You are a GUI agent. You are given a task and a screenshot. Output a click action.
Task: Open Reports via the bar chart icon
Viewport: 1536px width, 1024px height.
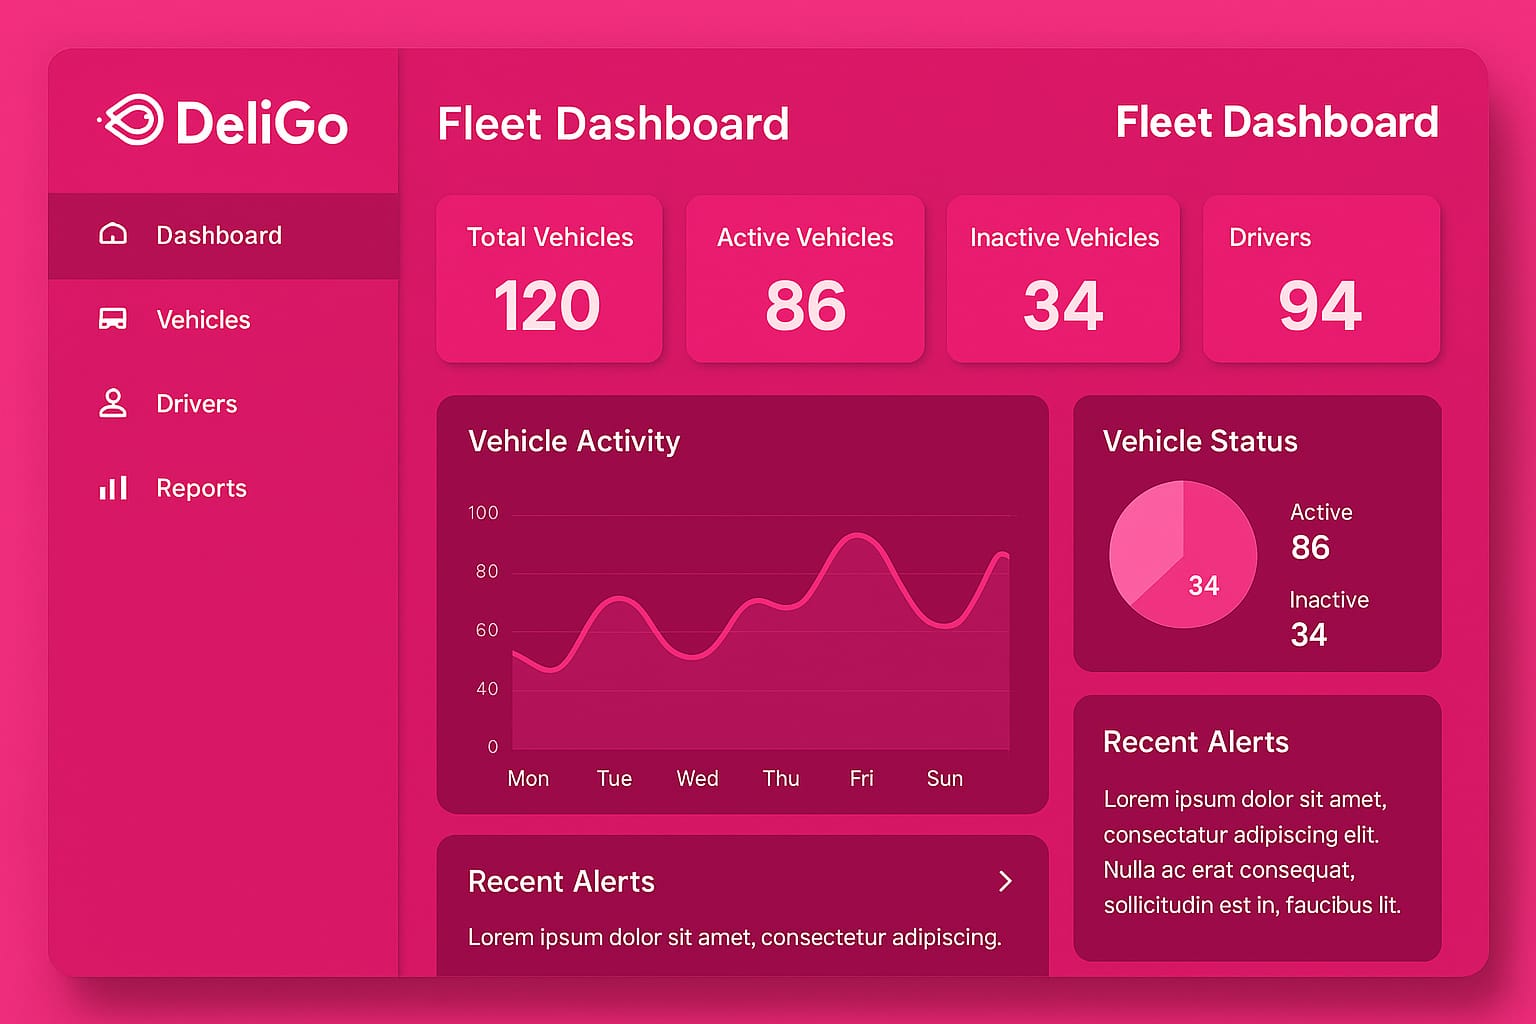pos(112,487)
